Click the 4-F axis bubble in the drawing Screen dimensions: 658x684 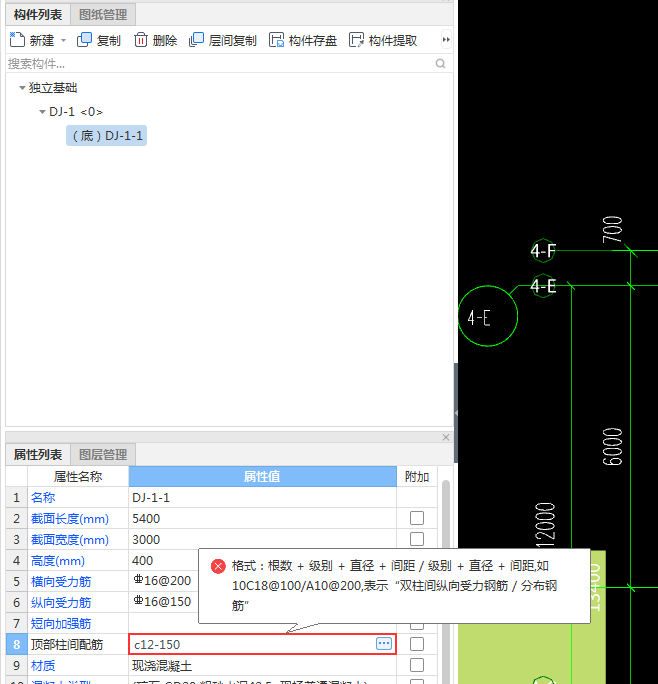(543, 250)
